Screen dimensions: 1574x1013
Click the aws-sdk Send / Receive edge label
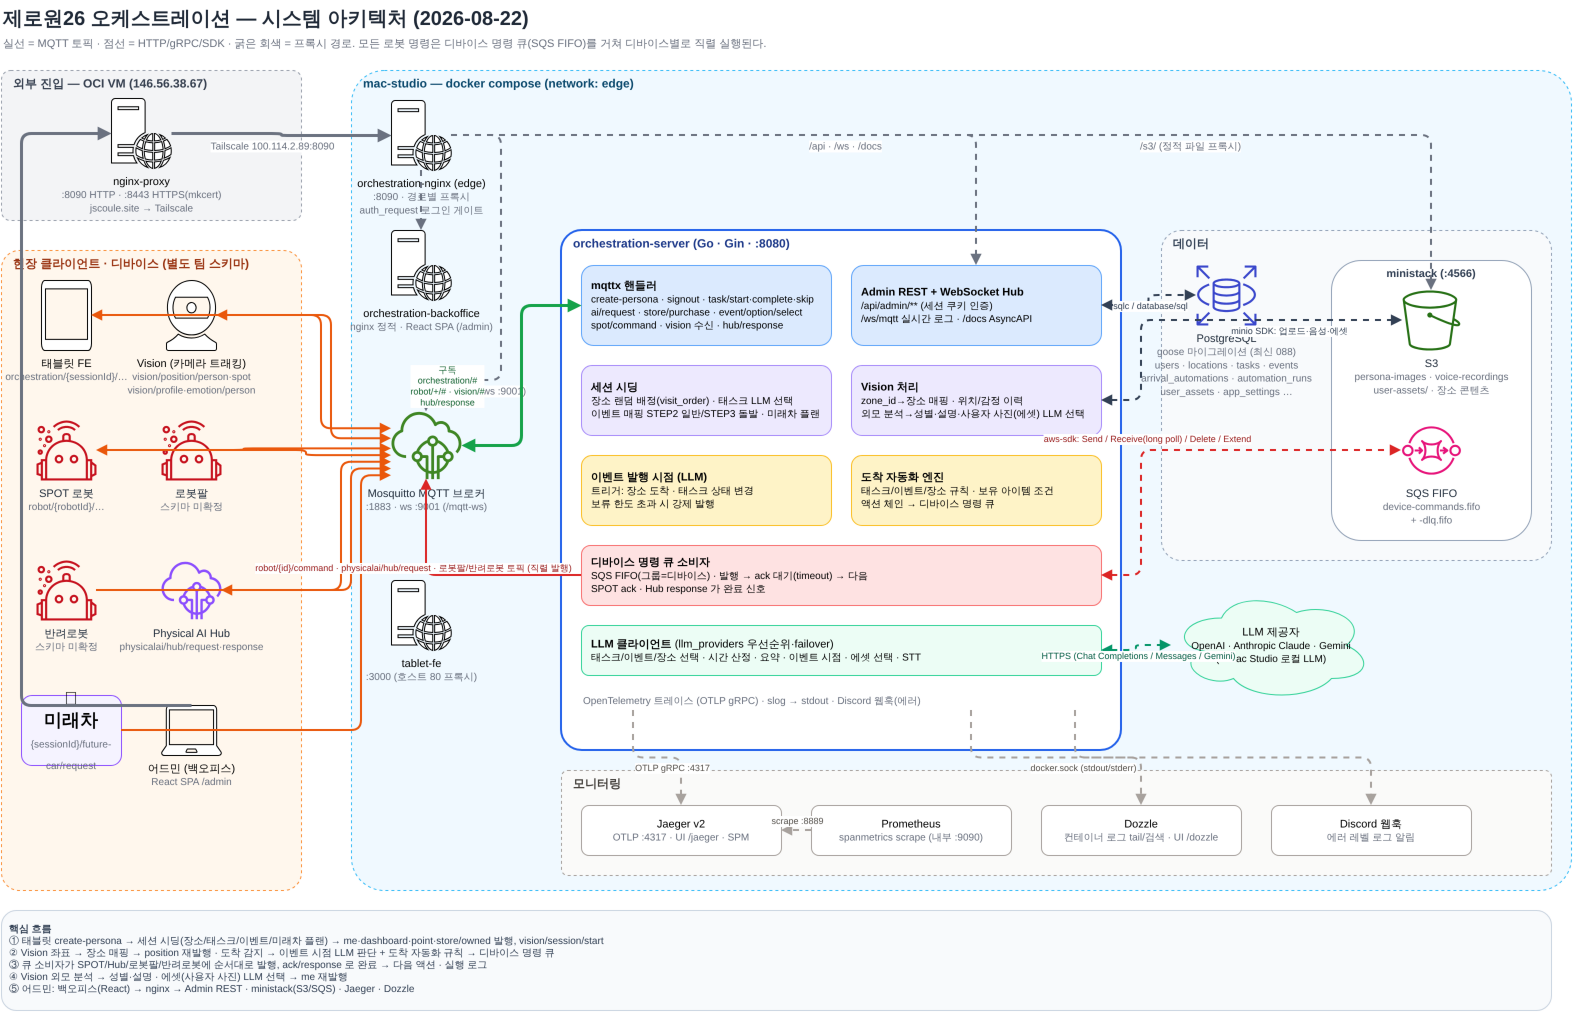(1147, 439)
